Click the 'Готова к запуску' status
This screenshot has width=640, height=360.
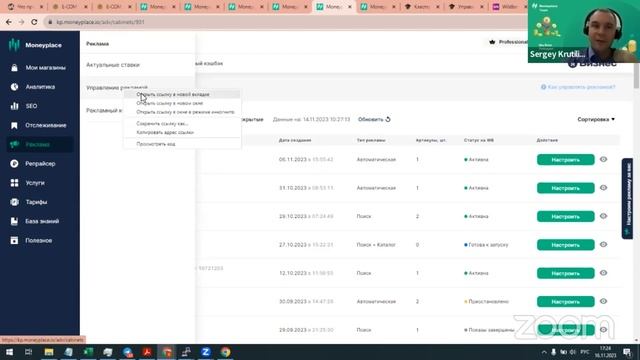click(x=486, y=245)
